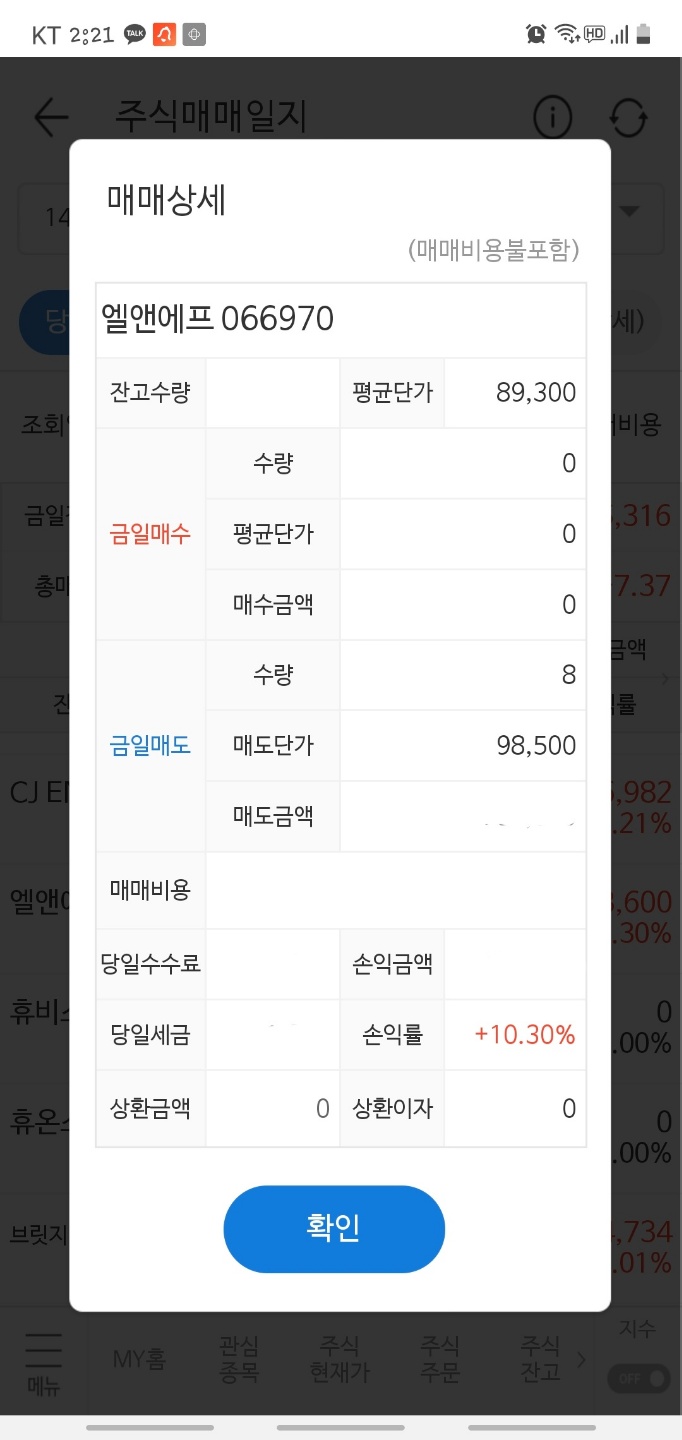The height and width of the screenshot is (1440, 682).
Task: Expand the account dropdown arrow
Action: point(629,211)
